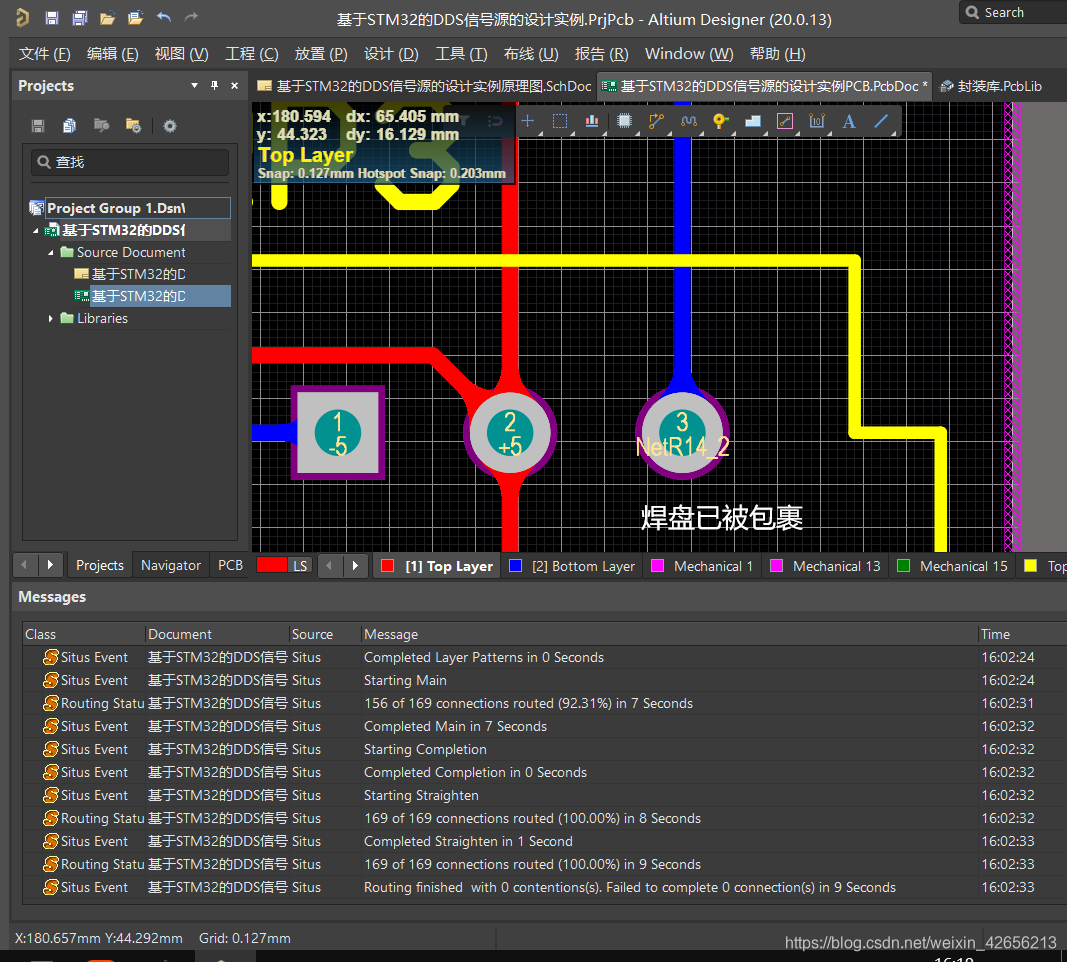Open Projects panel settings gear
The image size is (1067, 962).
[170, 126]
